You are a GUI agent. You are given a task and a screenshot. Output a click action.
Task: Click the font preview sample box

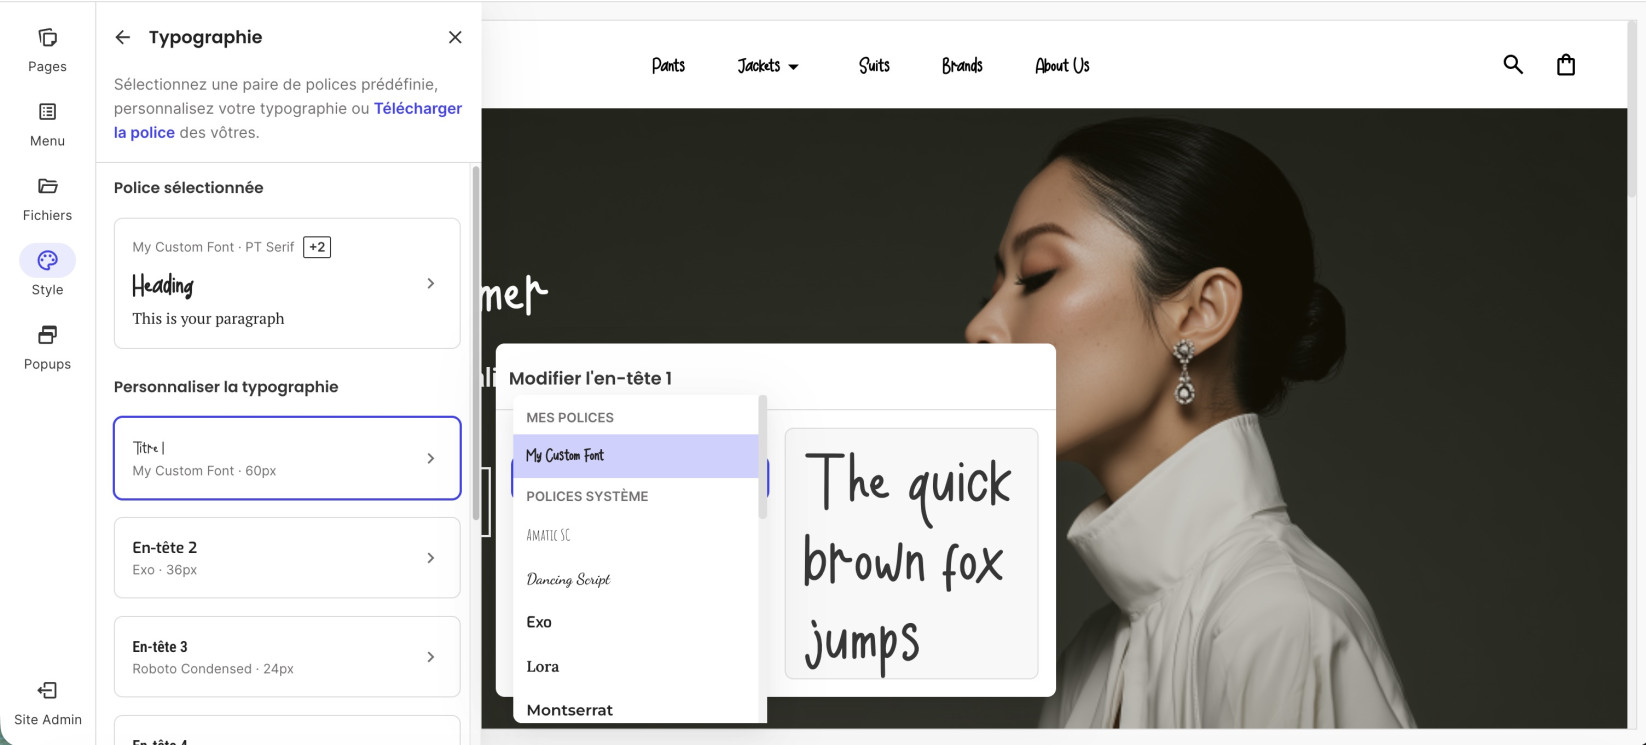click(x=912, y=554)
